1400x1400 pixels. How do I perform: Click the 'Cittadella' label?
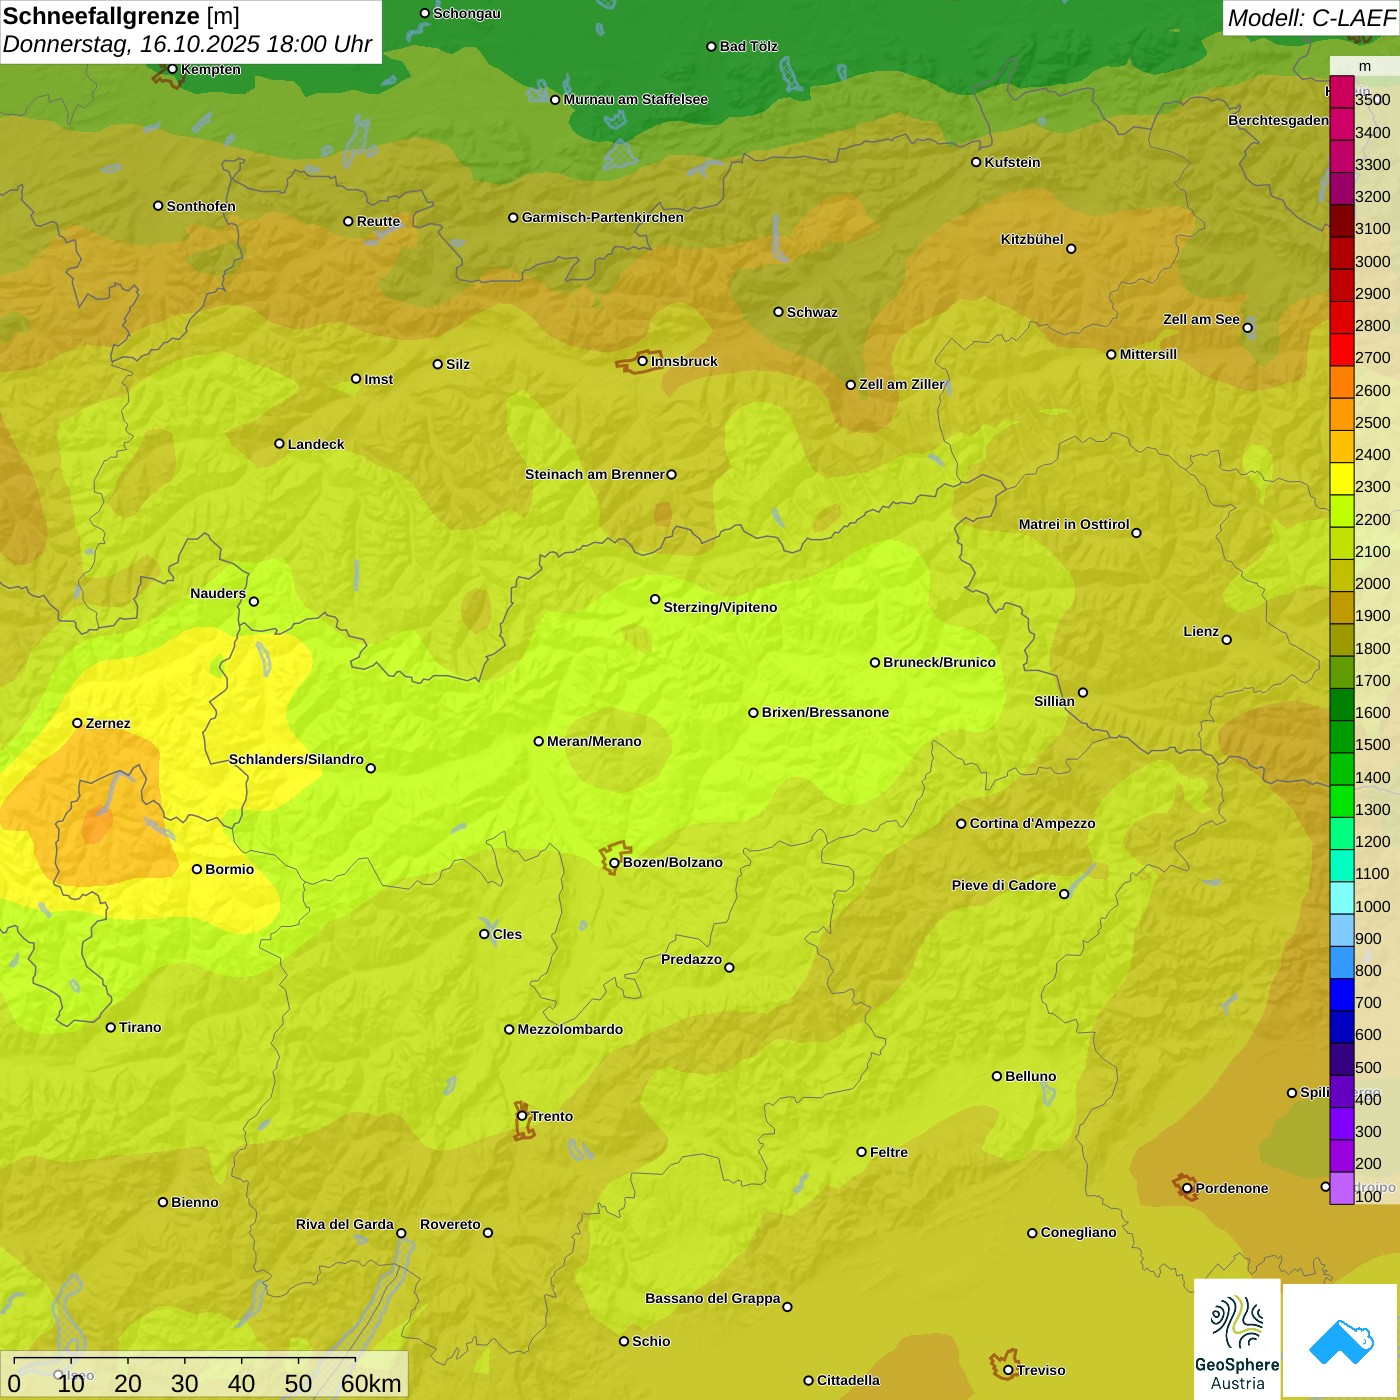[848, 1380]
